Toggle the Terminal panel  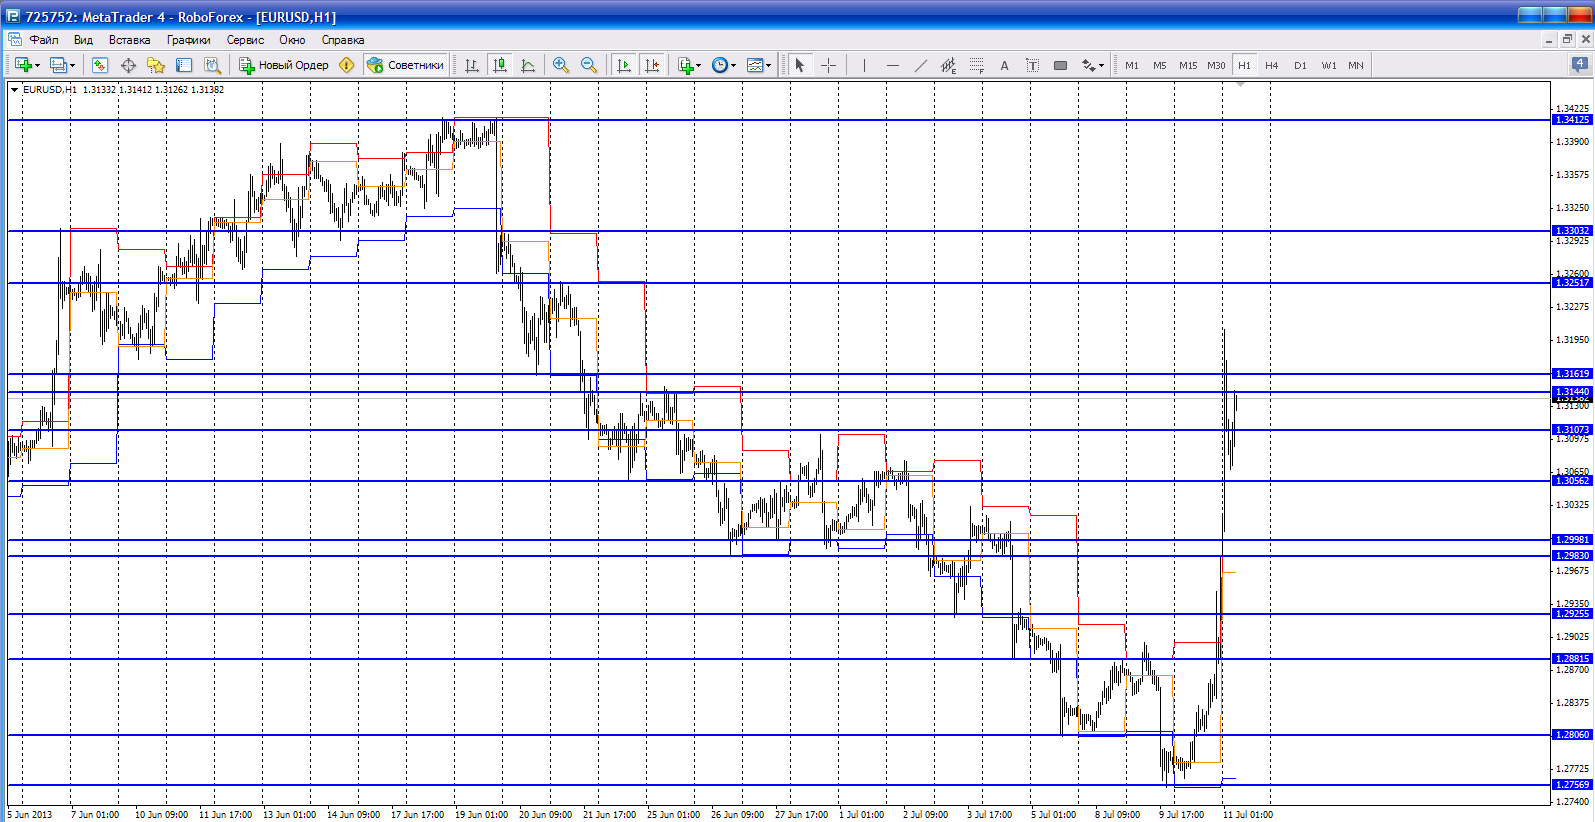pyautogui.click(x=184, y=65)
